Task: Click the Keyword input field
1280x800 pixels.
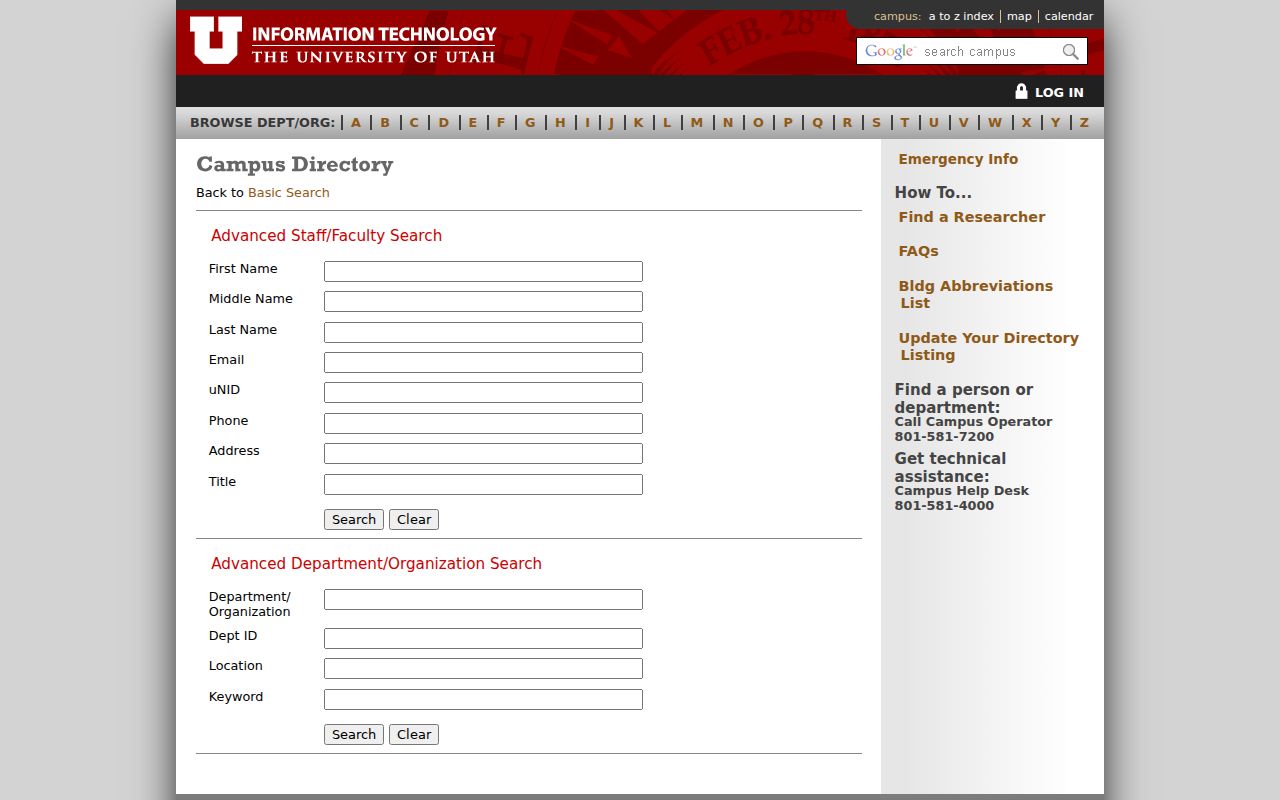Action: pos(483,699)
